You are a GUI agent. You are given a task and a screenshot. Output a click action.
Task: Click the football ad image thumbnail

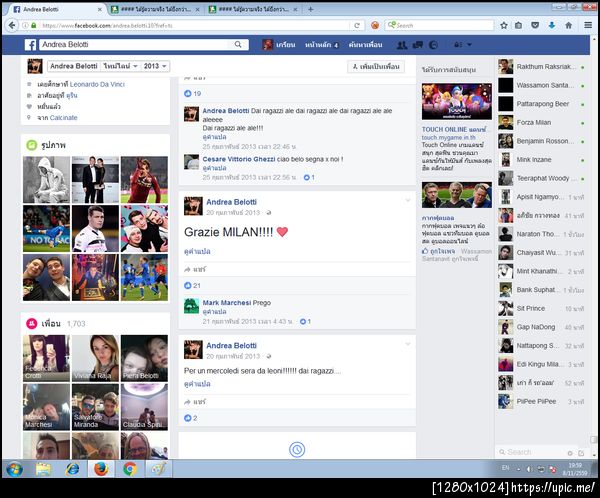pos(457,195)
